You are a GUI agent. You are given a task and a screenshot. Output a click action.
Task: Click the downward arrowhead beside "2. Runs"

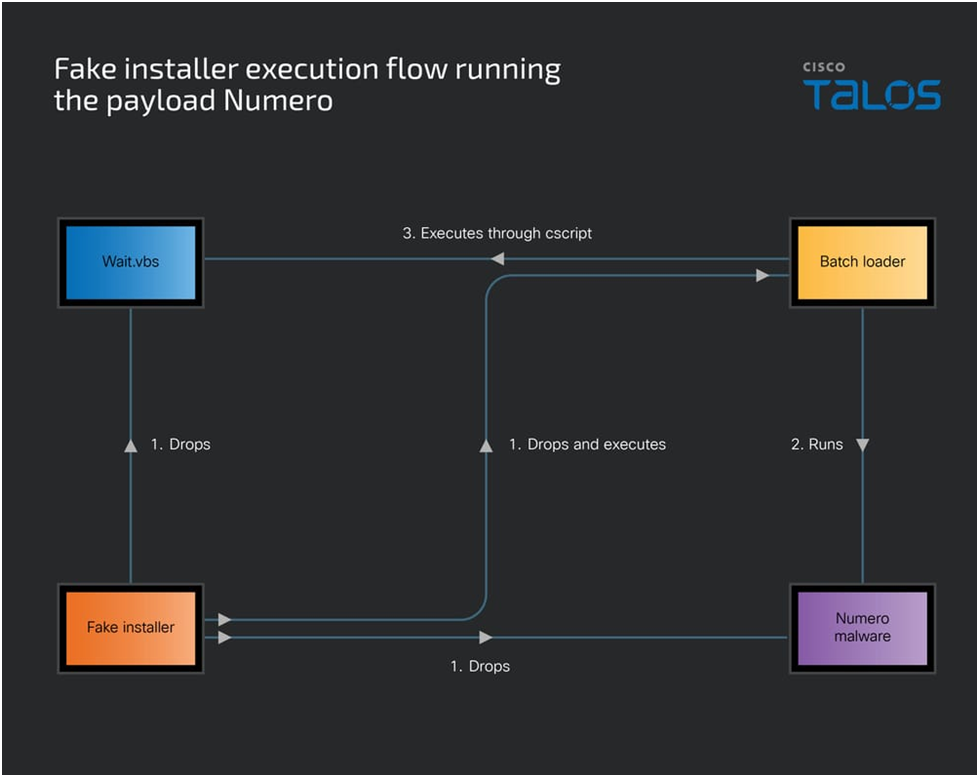click(x=863, y=445)
